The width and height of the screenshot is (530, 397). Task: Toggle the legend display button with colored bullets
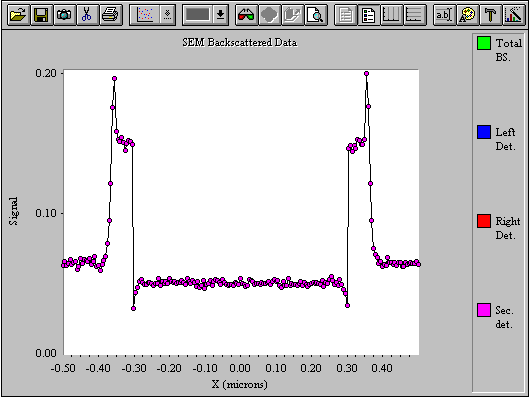click(369, 15)
